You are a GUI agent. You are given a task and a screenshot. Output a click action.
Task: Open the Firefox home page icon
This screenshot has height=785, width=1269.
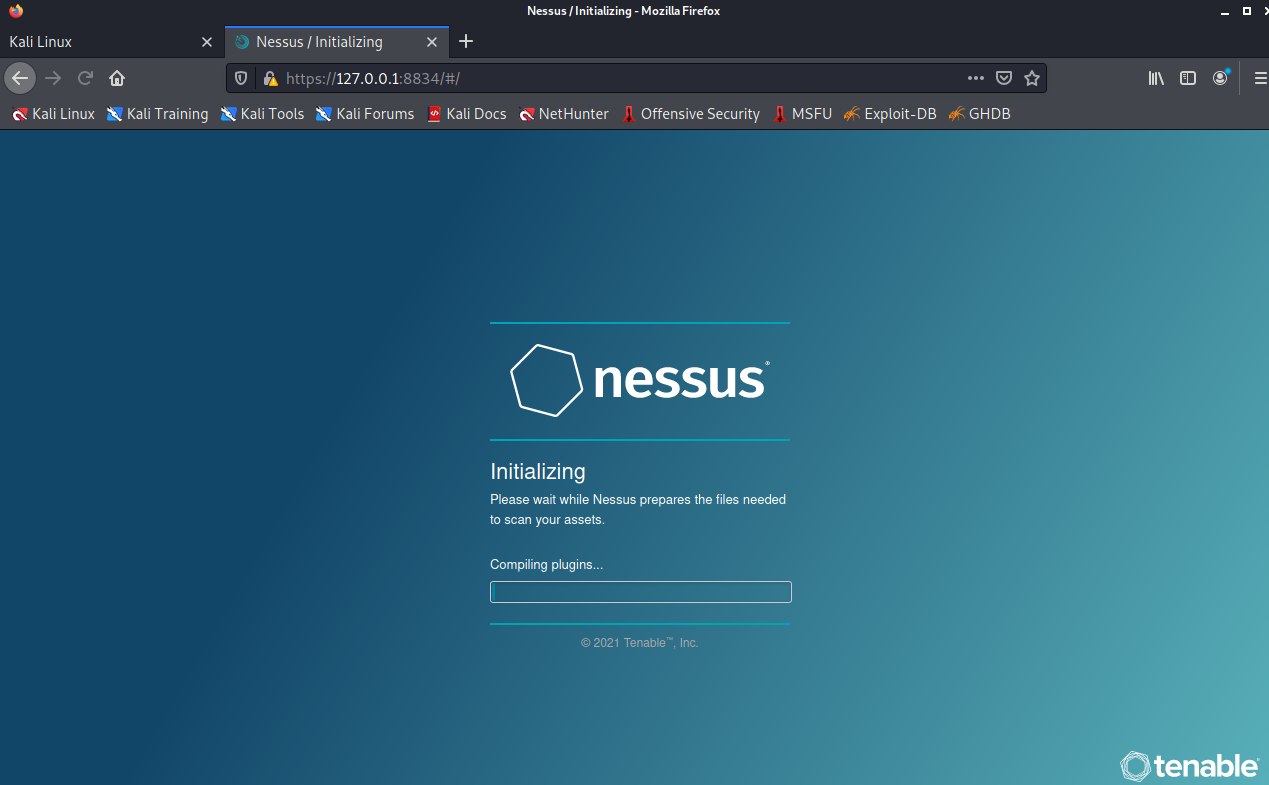click(117, 78)
